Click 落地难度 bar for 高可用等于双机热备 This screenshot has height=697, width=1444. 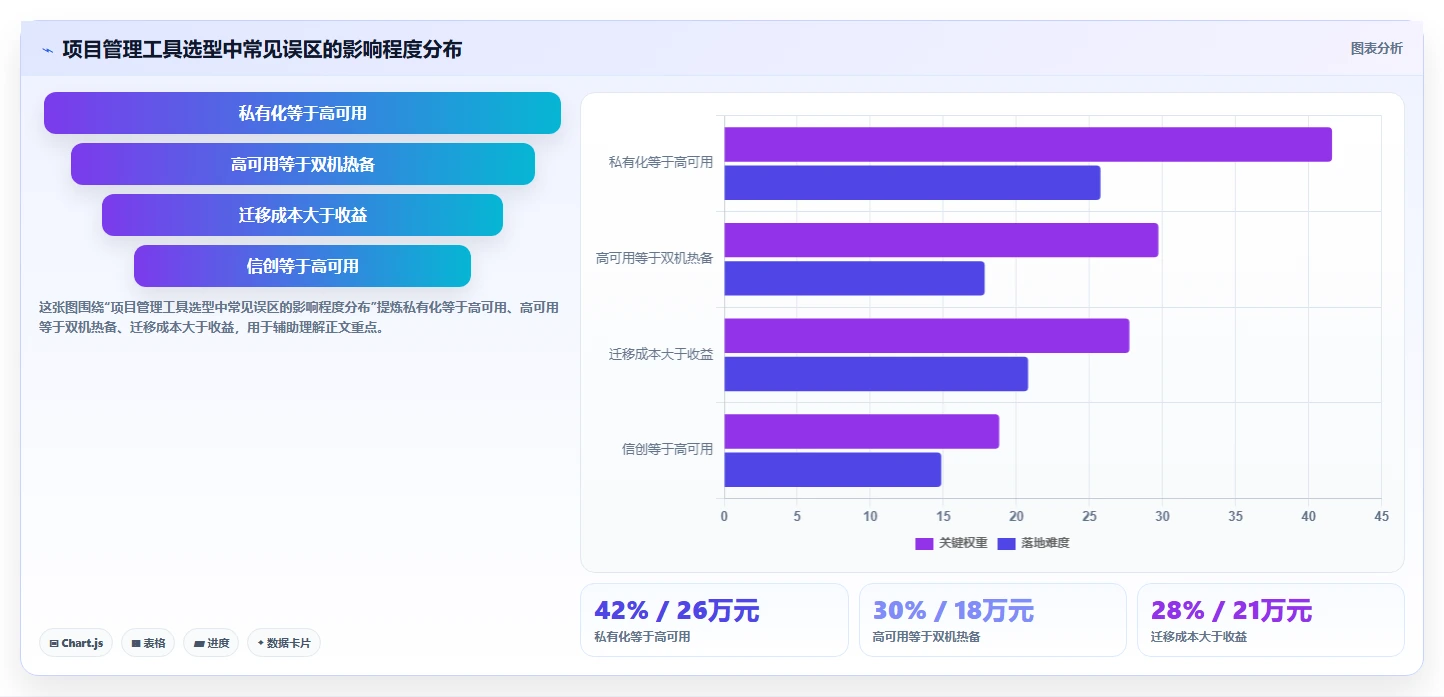tap(854, 278)
